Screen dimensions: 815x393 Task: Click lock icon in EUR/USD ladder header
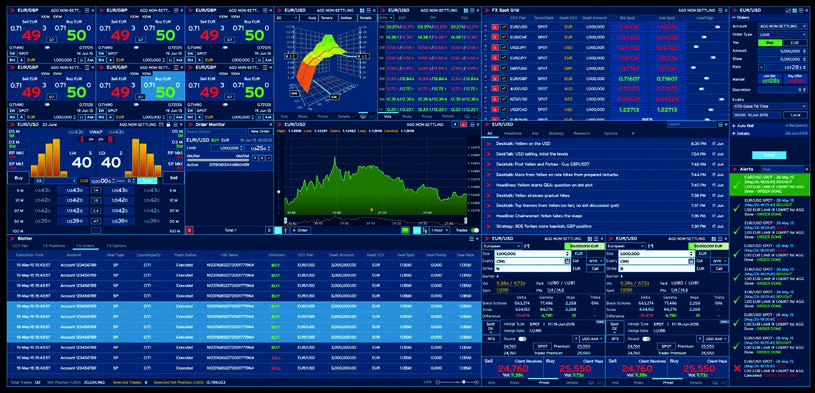[x=168, y=125]
